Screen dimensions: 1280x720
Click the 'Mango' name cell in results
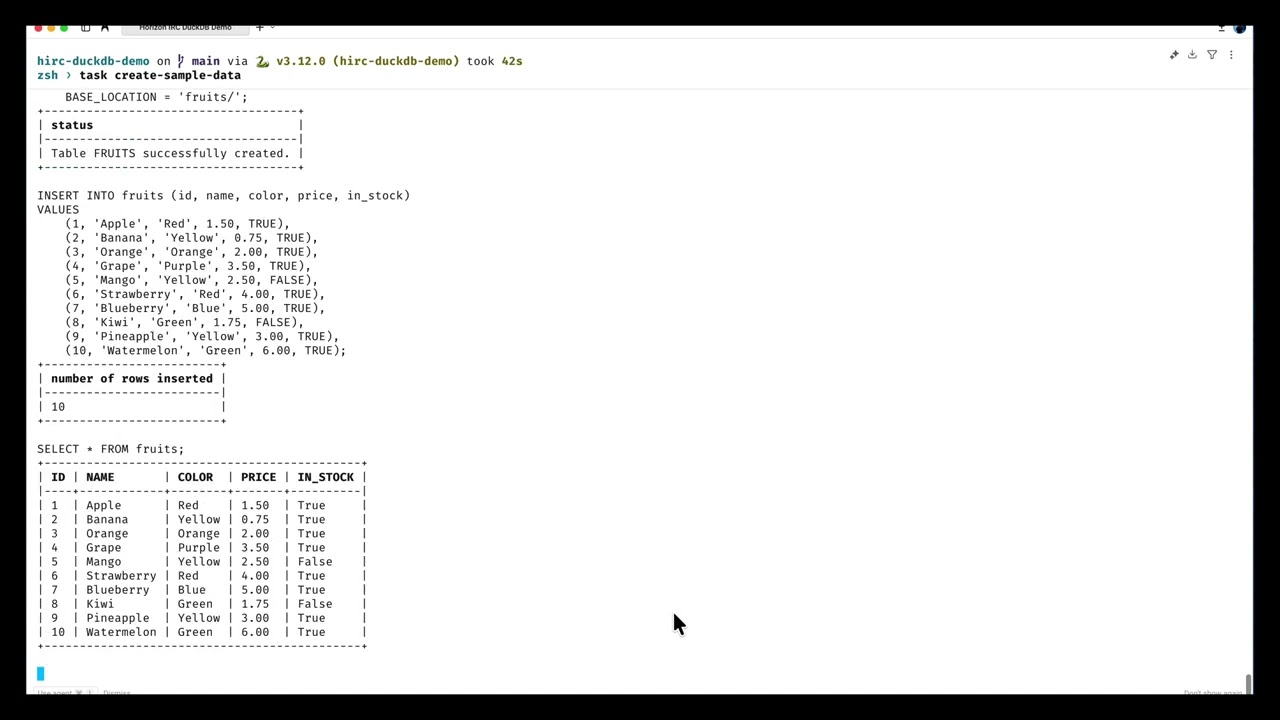(103, 561)
